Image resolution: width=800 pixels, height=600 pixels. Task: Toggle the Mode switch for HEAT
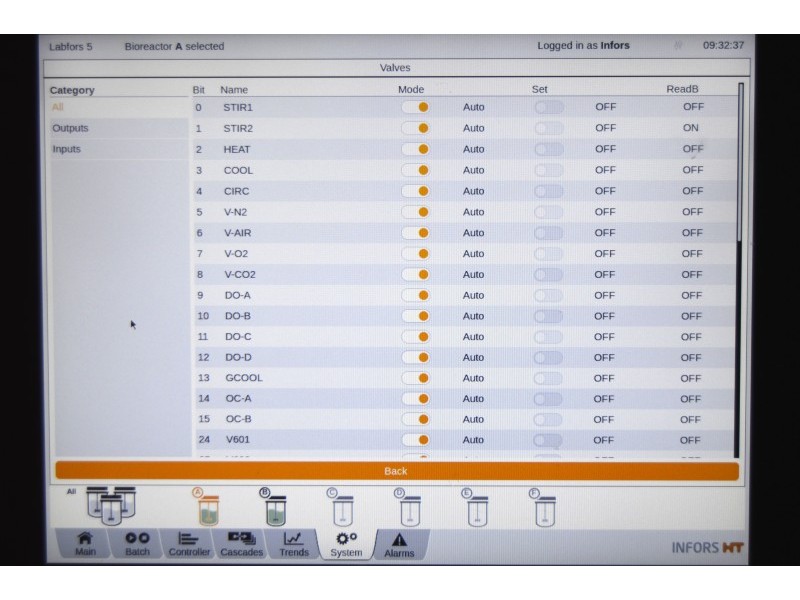pyautogui.click(x=415, y=149)
